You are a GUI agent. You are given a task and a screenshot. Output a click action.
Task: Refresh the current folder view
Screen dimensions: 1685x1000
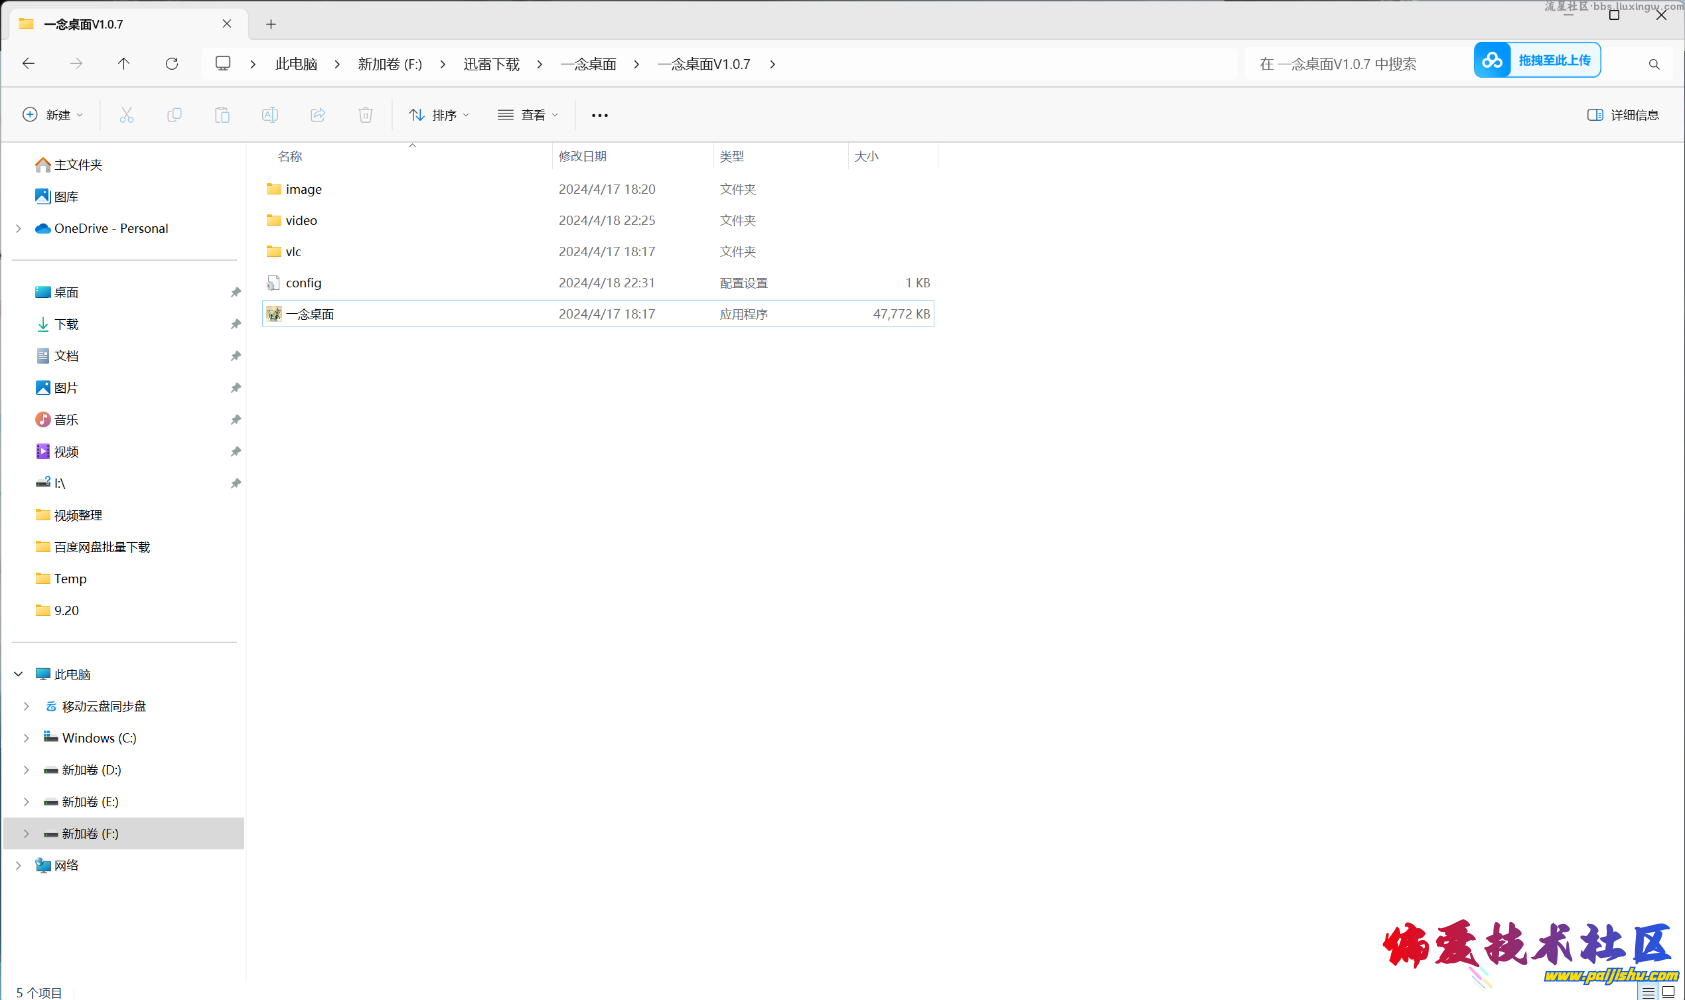172,64
